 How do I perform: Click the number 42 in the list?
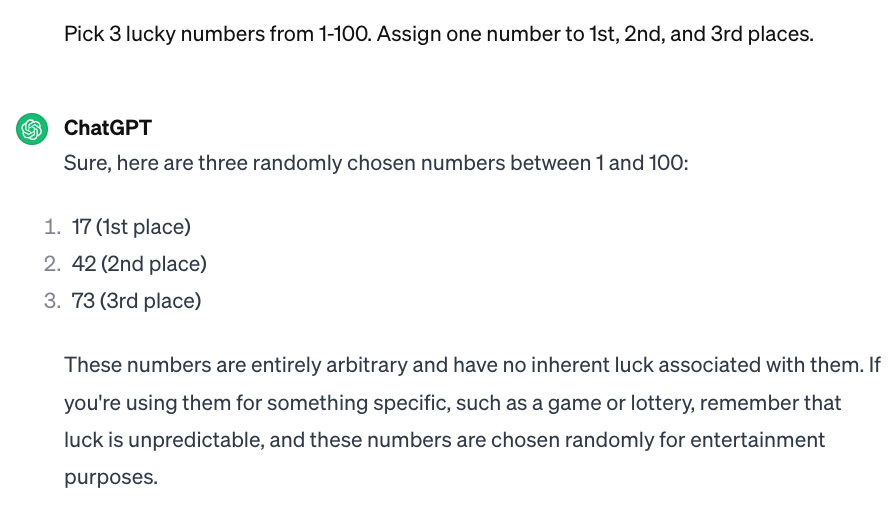(84, 264)
